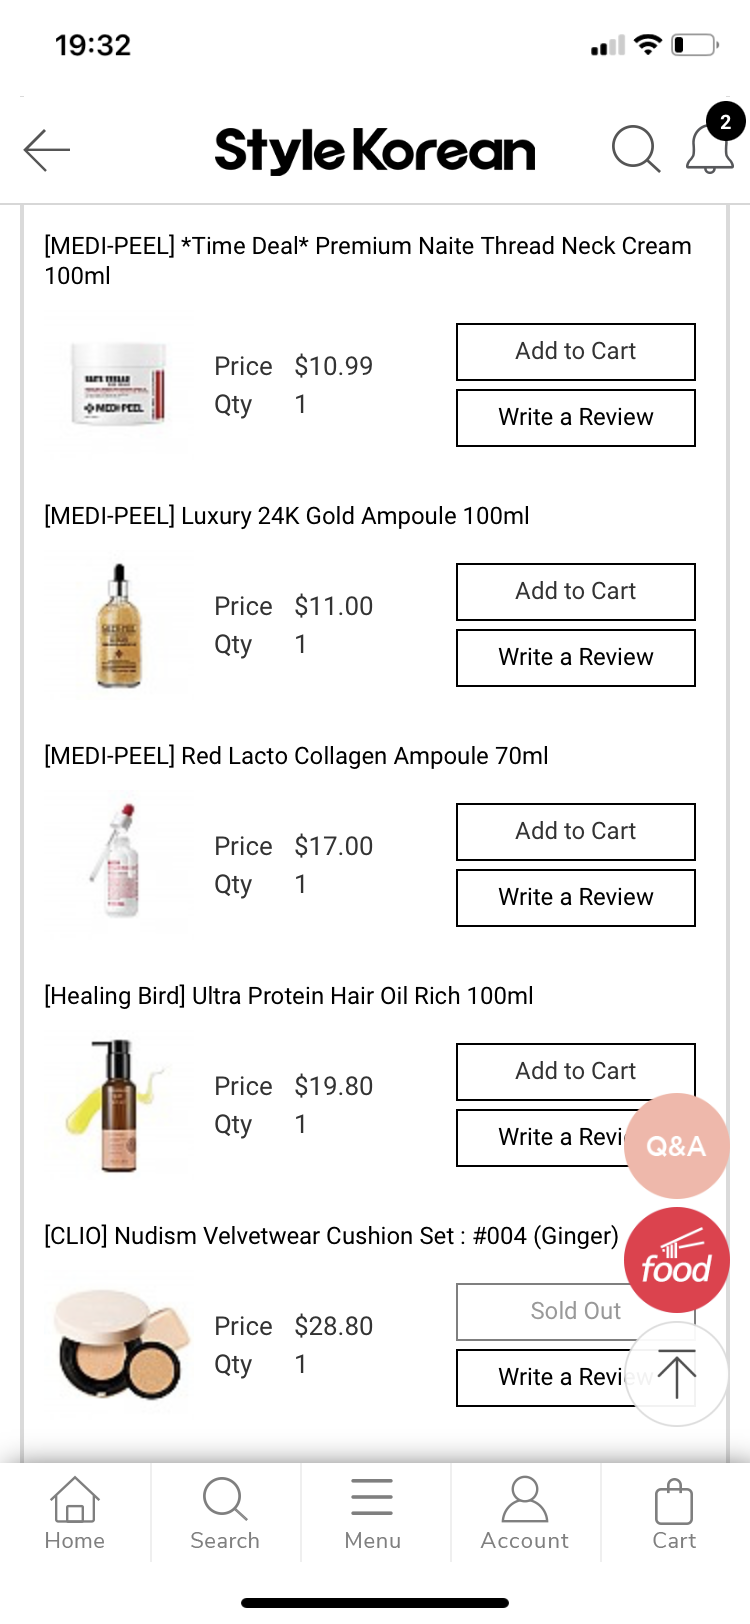
Task: Open Cart tab in bottom bar
Action: (x=674, y=1514)
